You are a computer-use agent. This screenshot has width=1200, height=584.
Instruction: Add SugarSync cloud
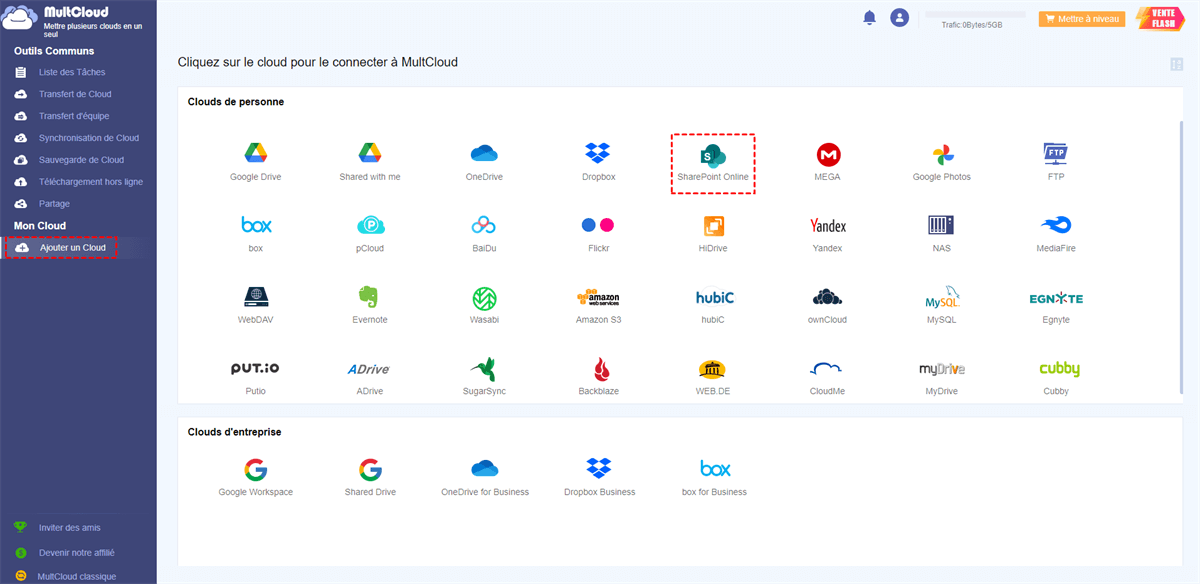tap(484, 378)
